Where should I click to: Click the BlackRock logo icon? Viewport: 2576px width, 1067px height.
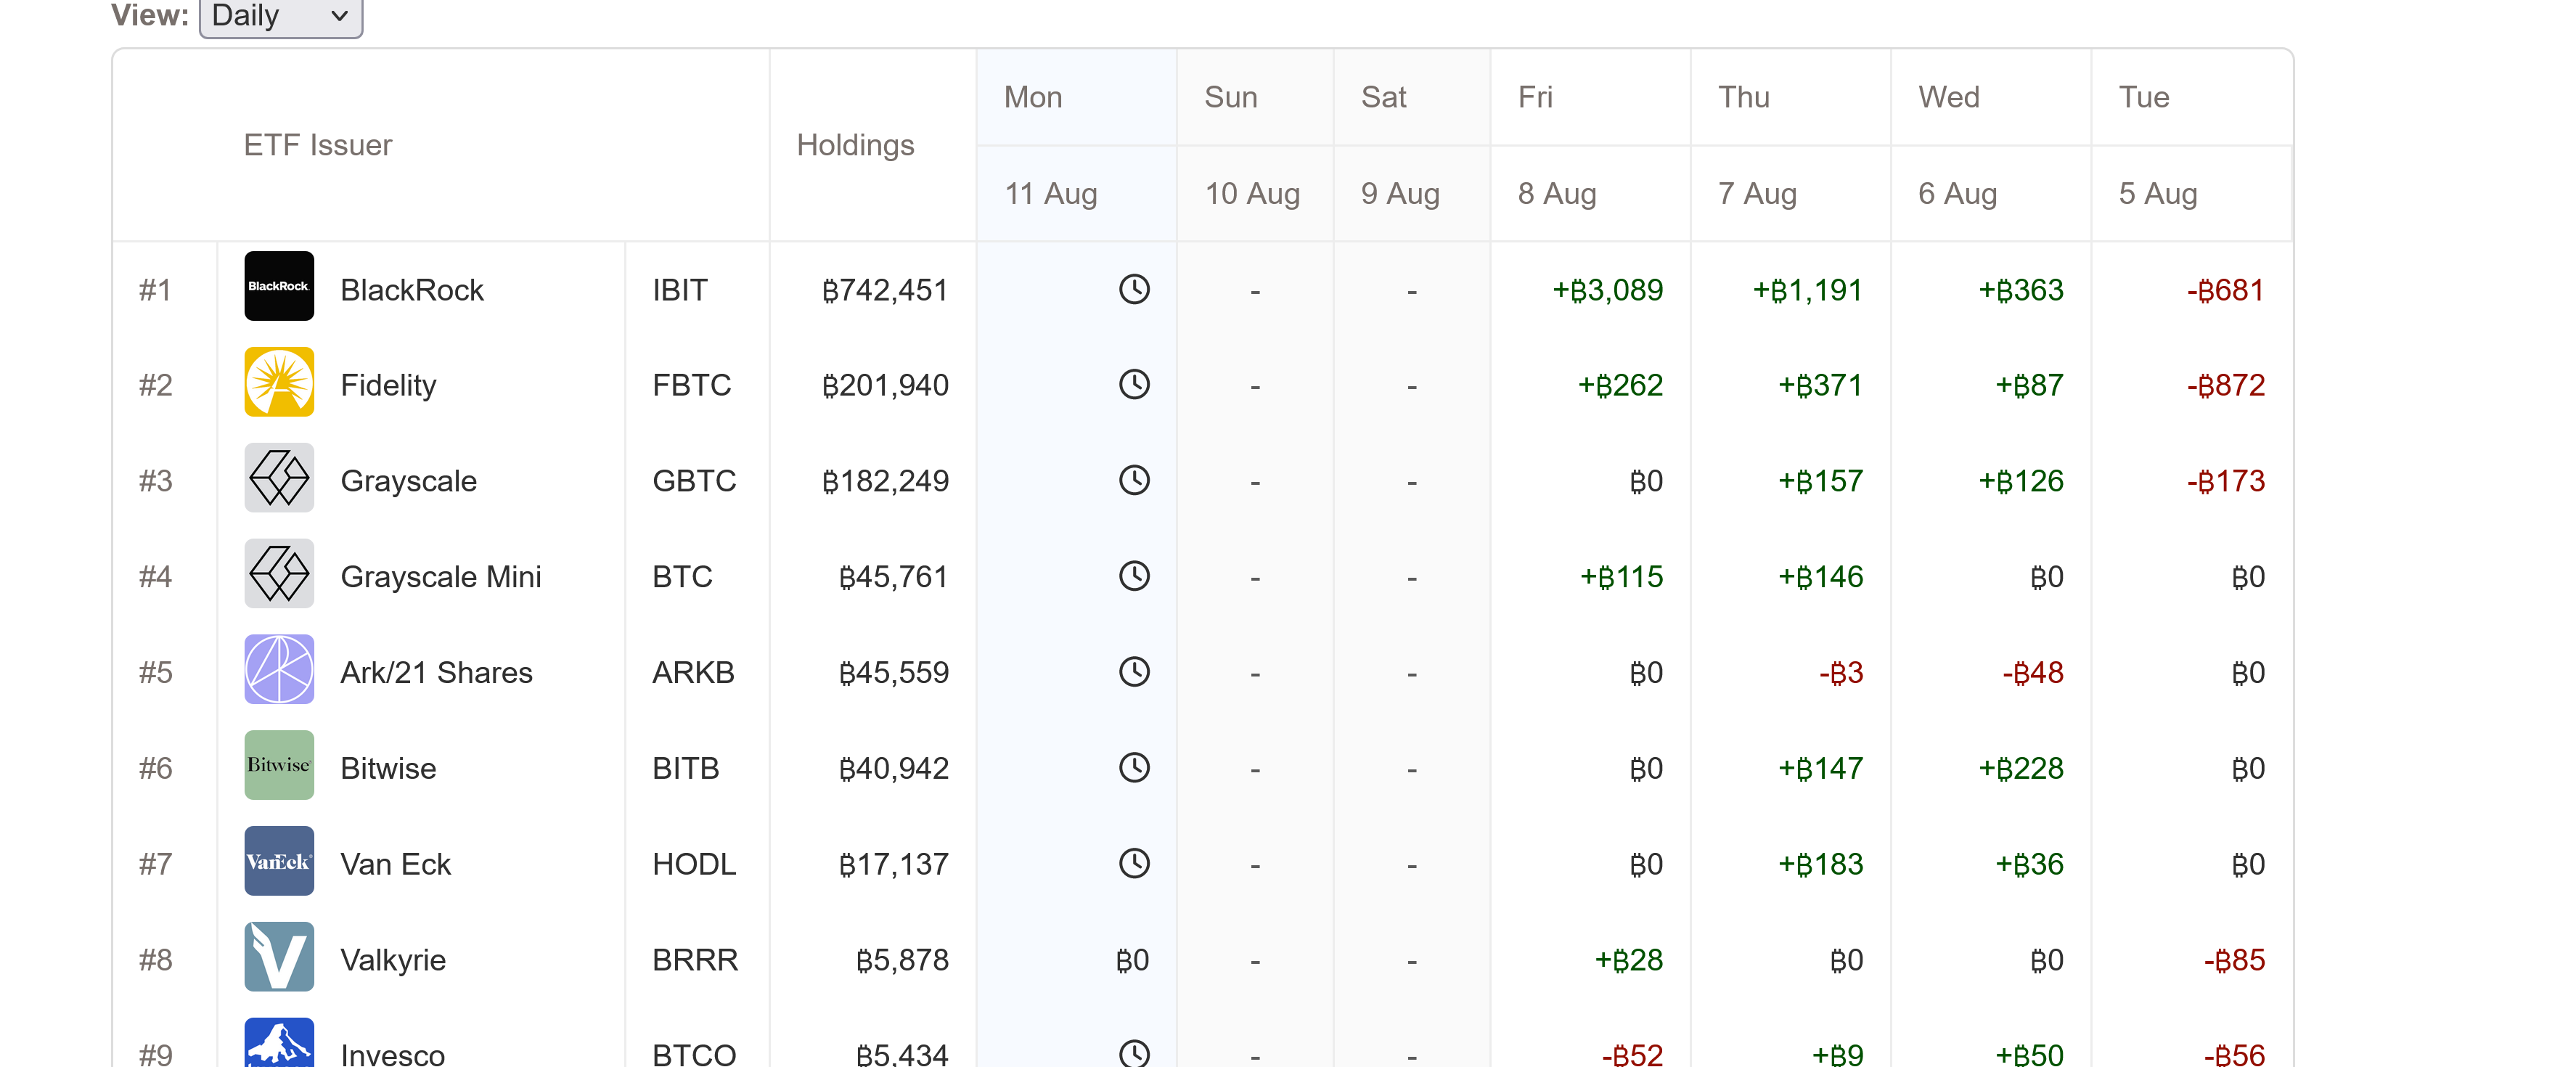[279, 287]
